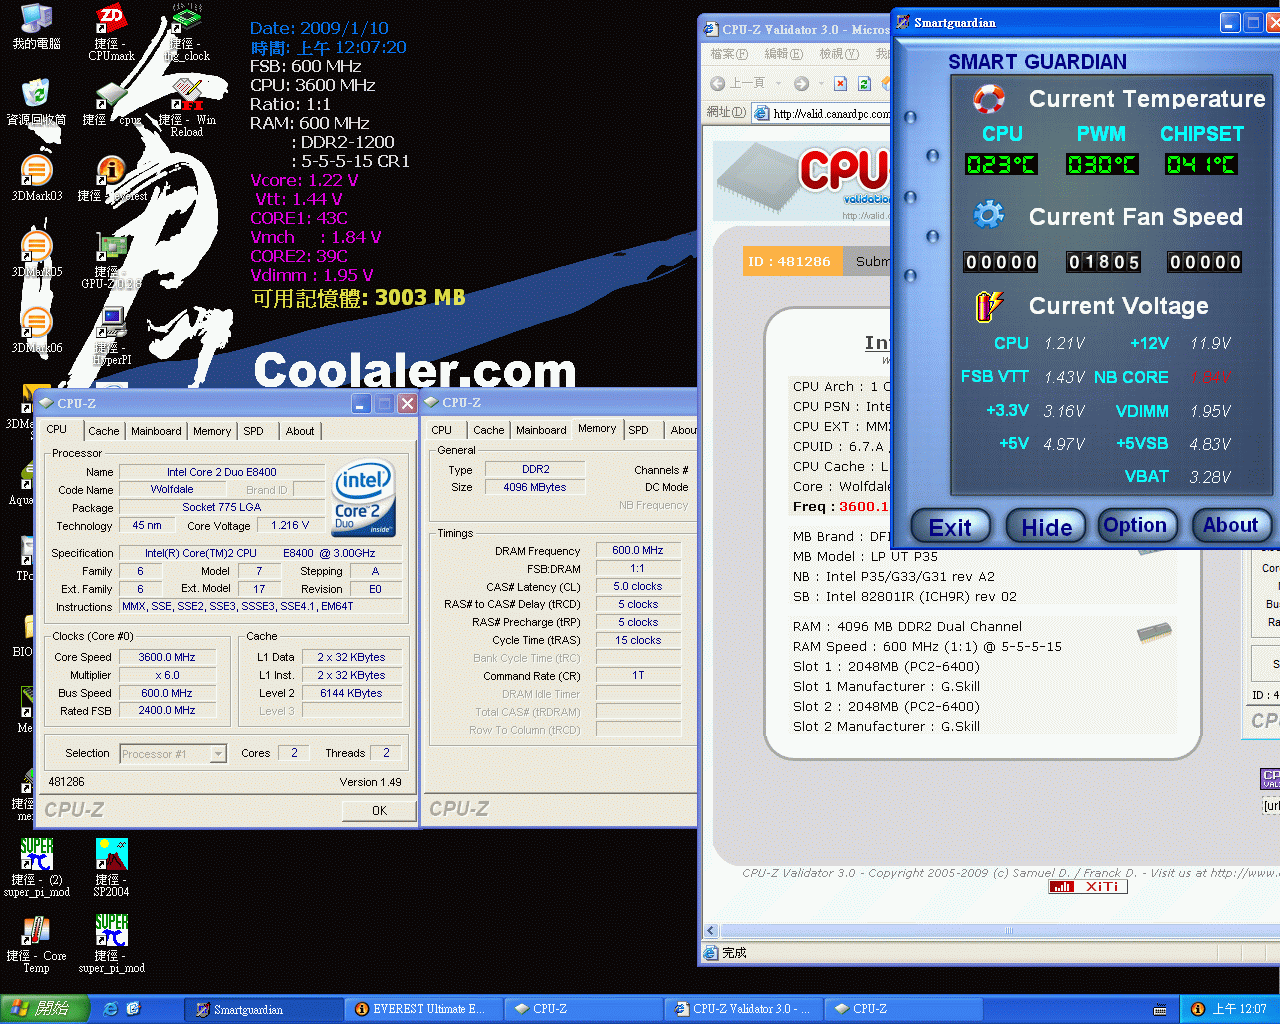Click the Internet Explorer quick launch icon
The image size is (1280, 1024).
pyautogui.click(x=110, y=1009)
